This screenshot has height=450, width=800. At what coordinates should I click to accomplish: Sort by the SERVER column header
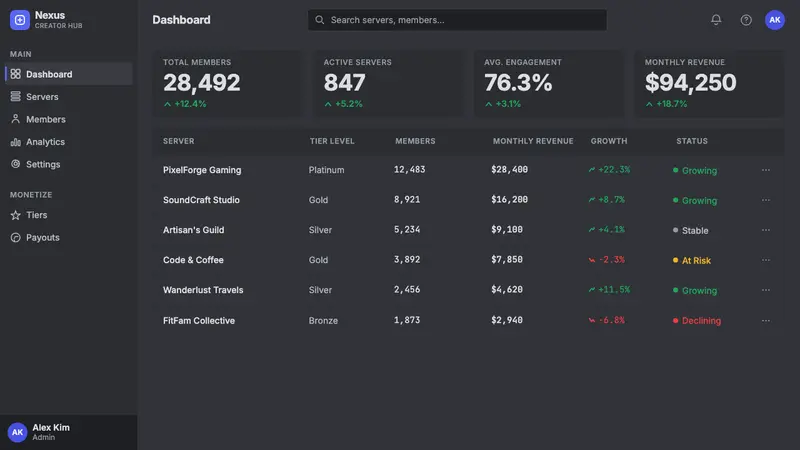point(179,141)
